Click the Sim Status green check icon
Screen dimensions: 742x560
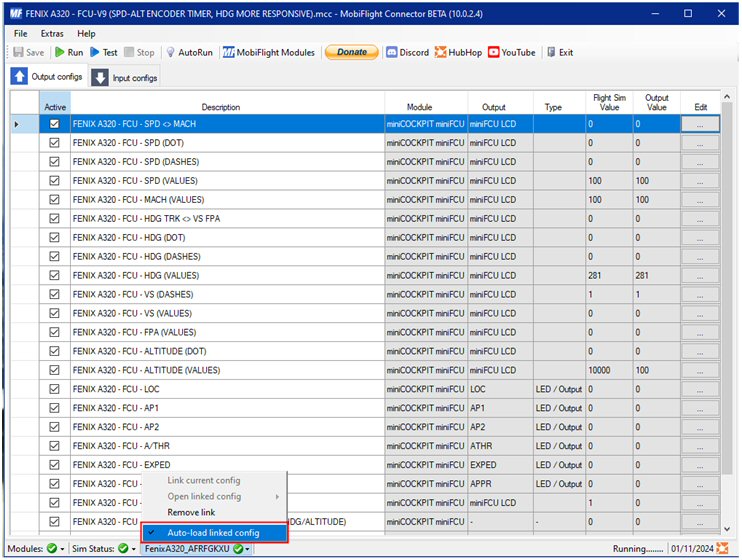(123, 549)
